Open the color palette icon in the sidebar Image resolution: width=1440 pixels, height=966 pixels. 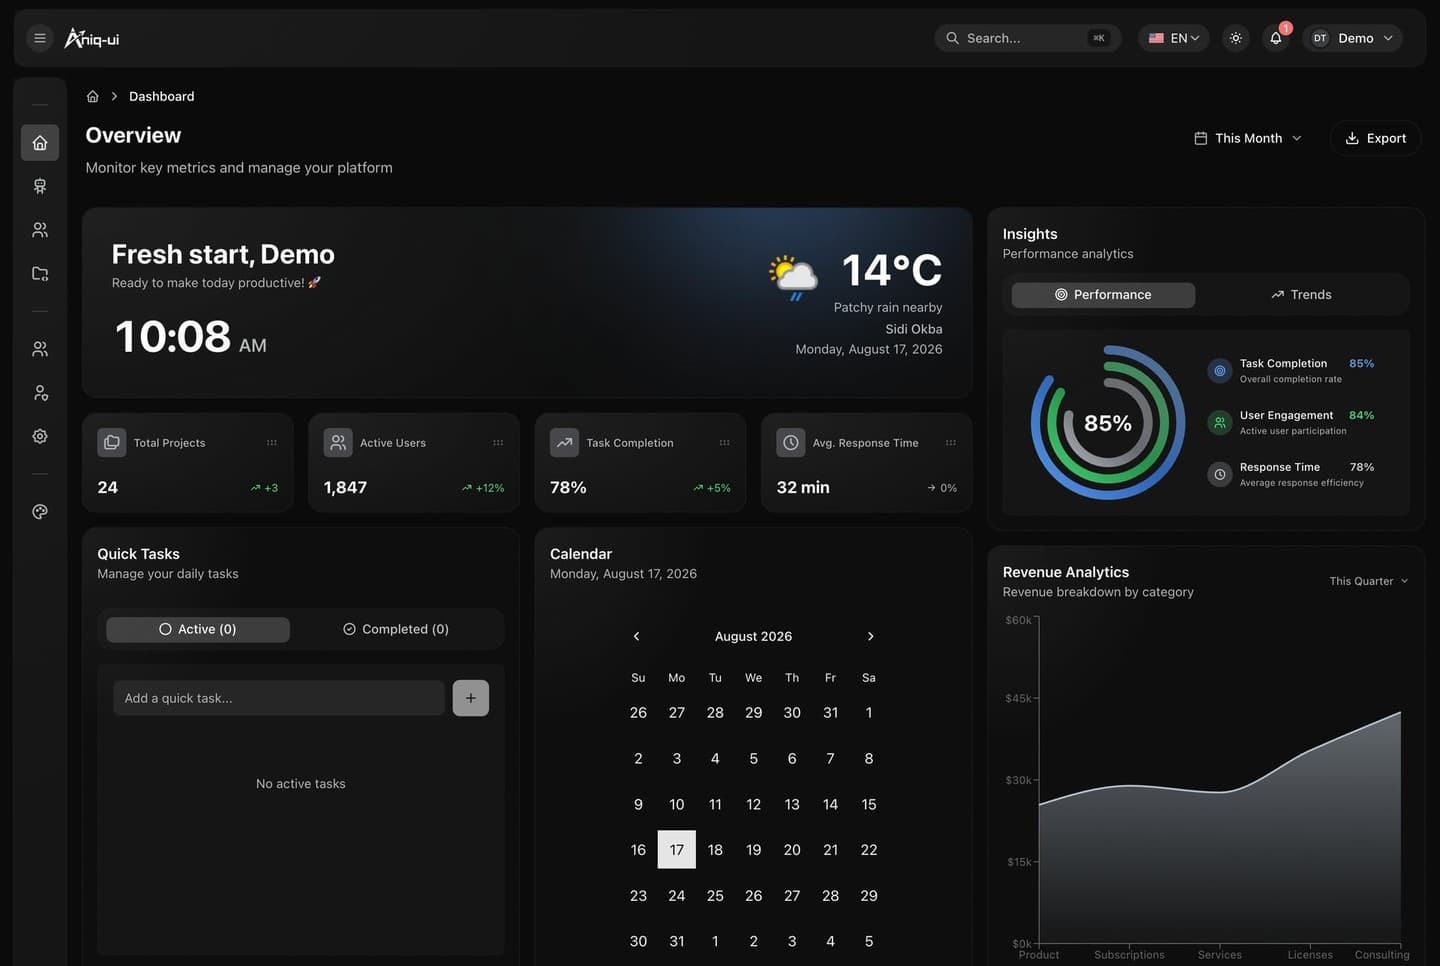coord(40,512)
